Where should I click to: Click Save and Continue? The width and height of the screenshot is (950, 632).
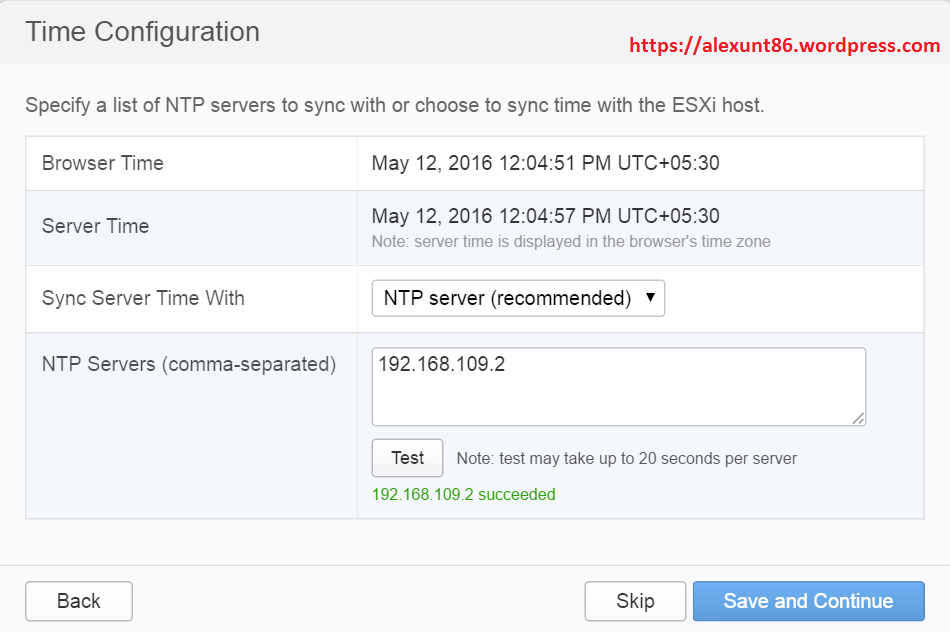coord(808,601)
